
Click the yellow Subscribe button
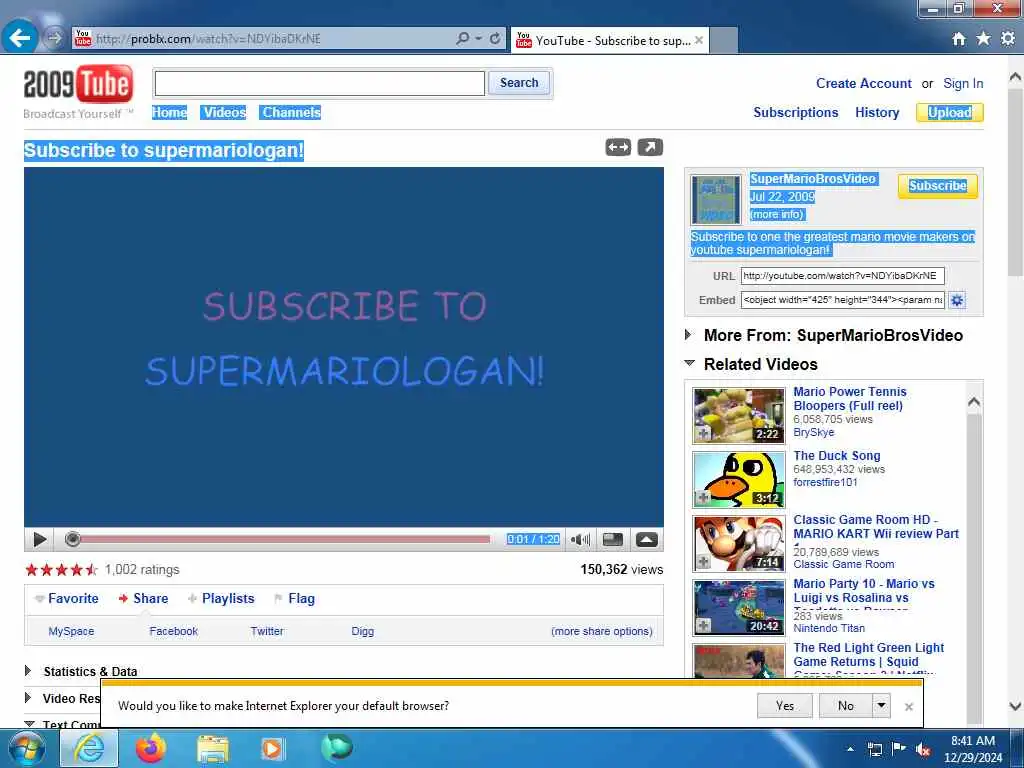937,186
